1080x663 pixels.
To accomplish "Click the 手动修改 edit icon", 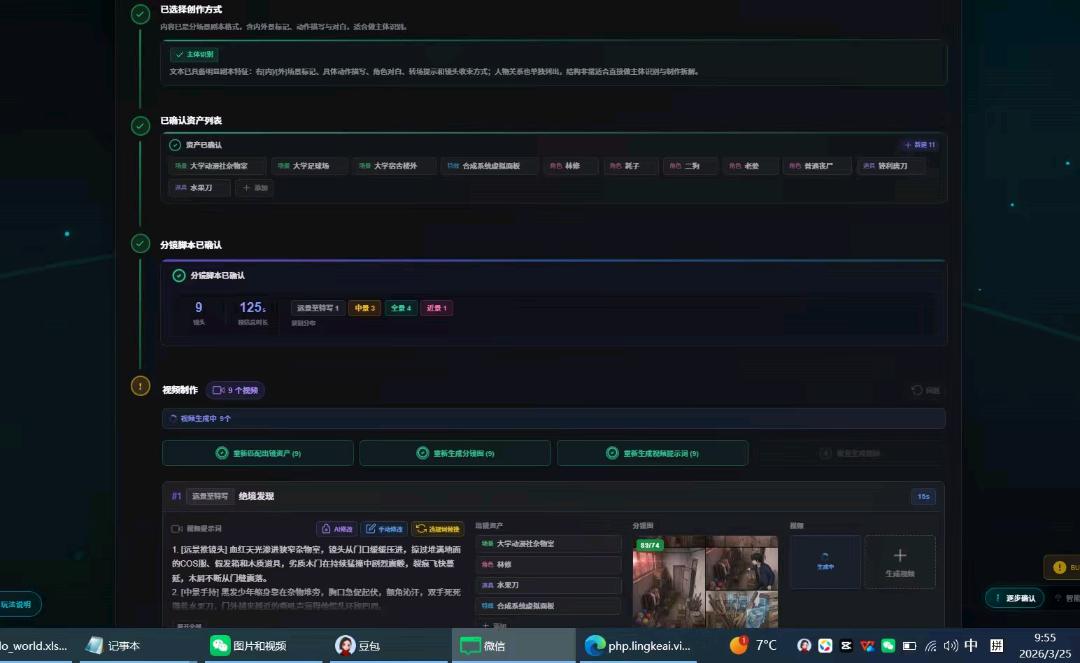I will (x=370, y=528).
